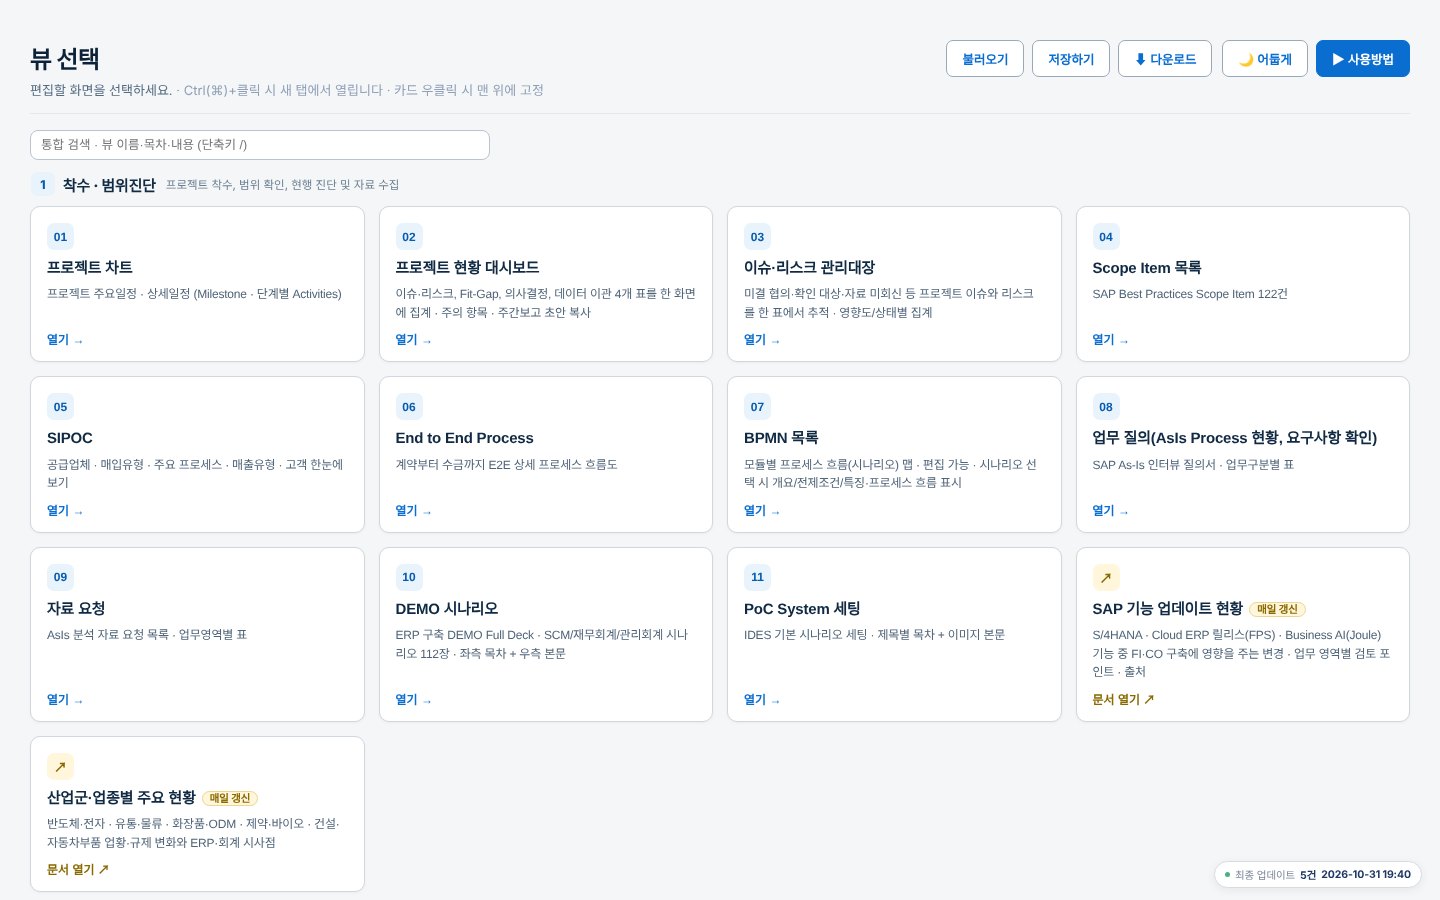Open the BPMN 목록 열기 link
Viewport: 1440px width, 900px height.
coord(762,511)
